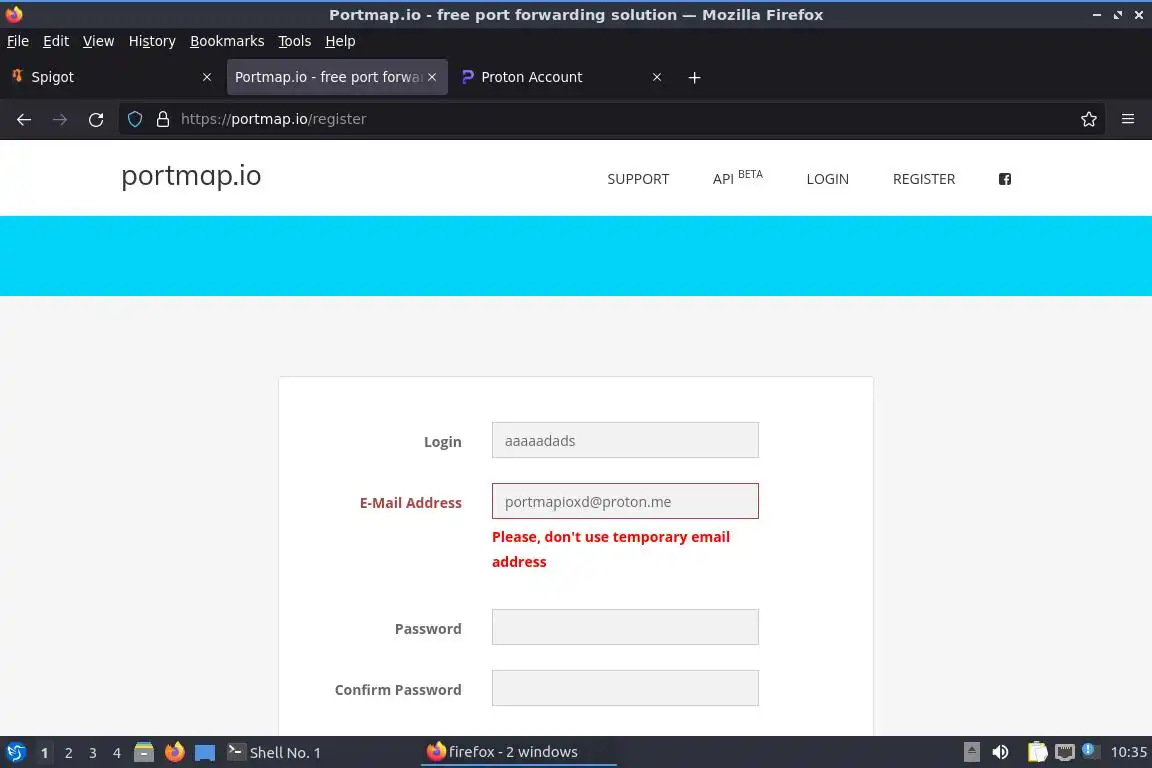Switch to workspace 1

tap(44, 753)
